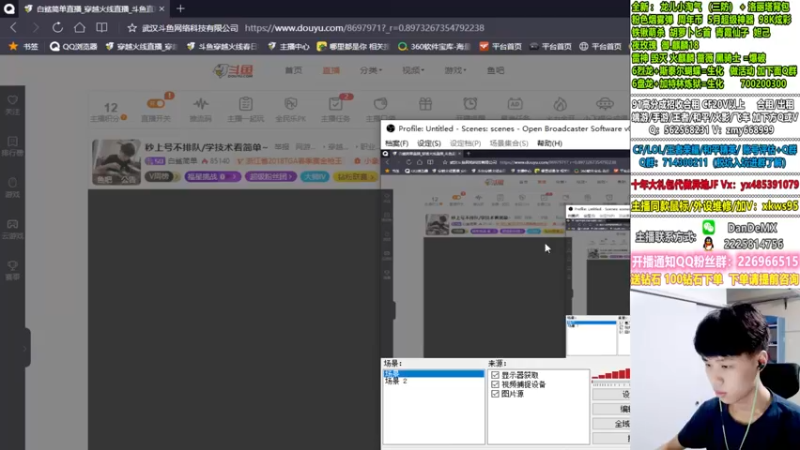Viewport: 800px width, 450px height.
Task: Toggle 显示器获取 source checkbox
Action: coord(495,375)
